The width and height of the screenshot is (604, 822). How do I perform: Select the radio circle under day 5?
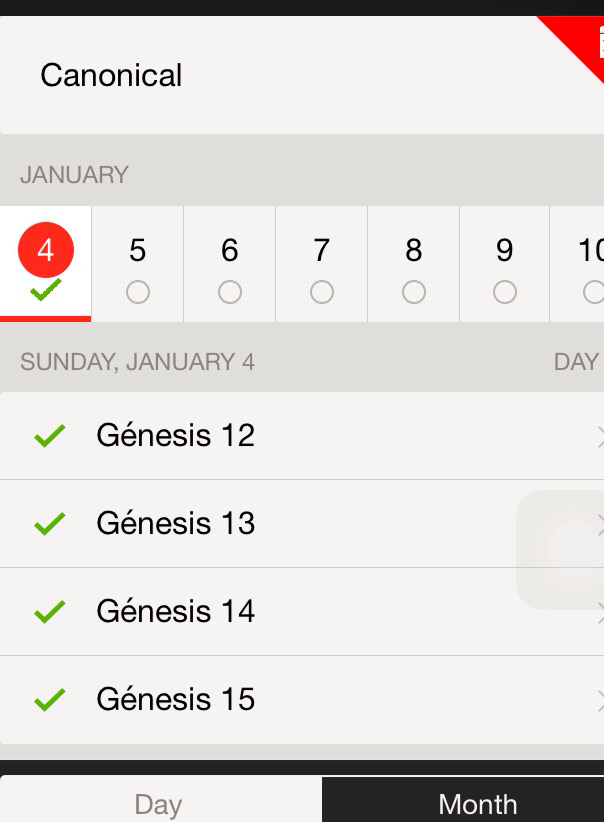click(138, 292)
